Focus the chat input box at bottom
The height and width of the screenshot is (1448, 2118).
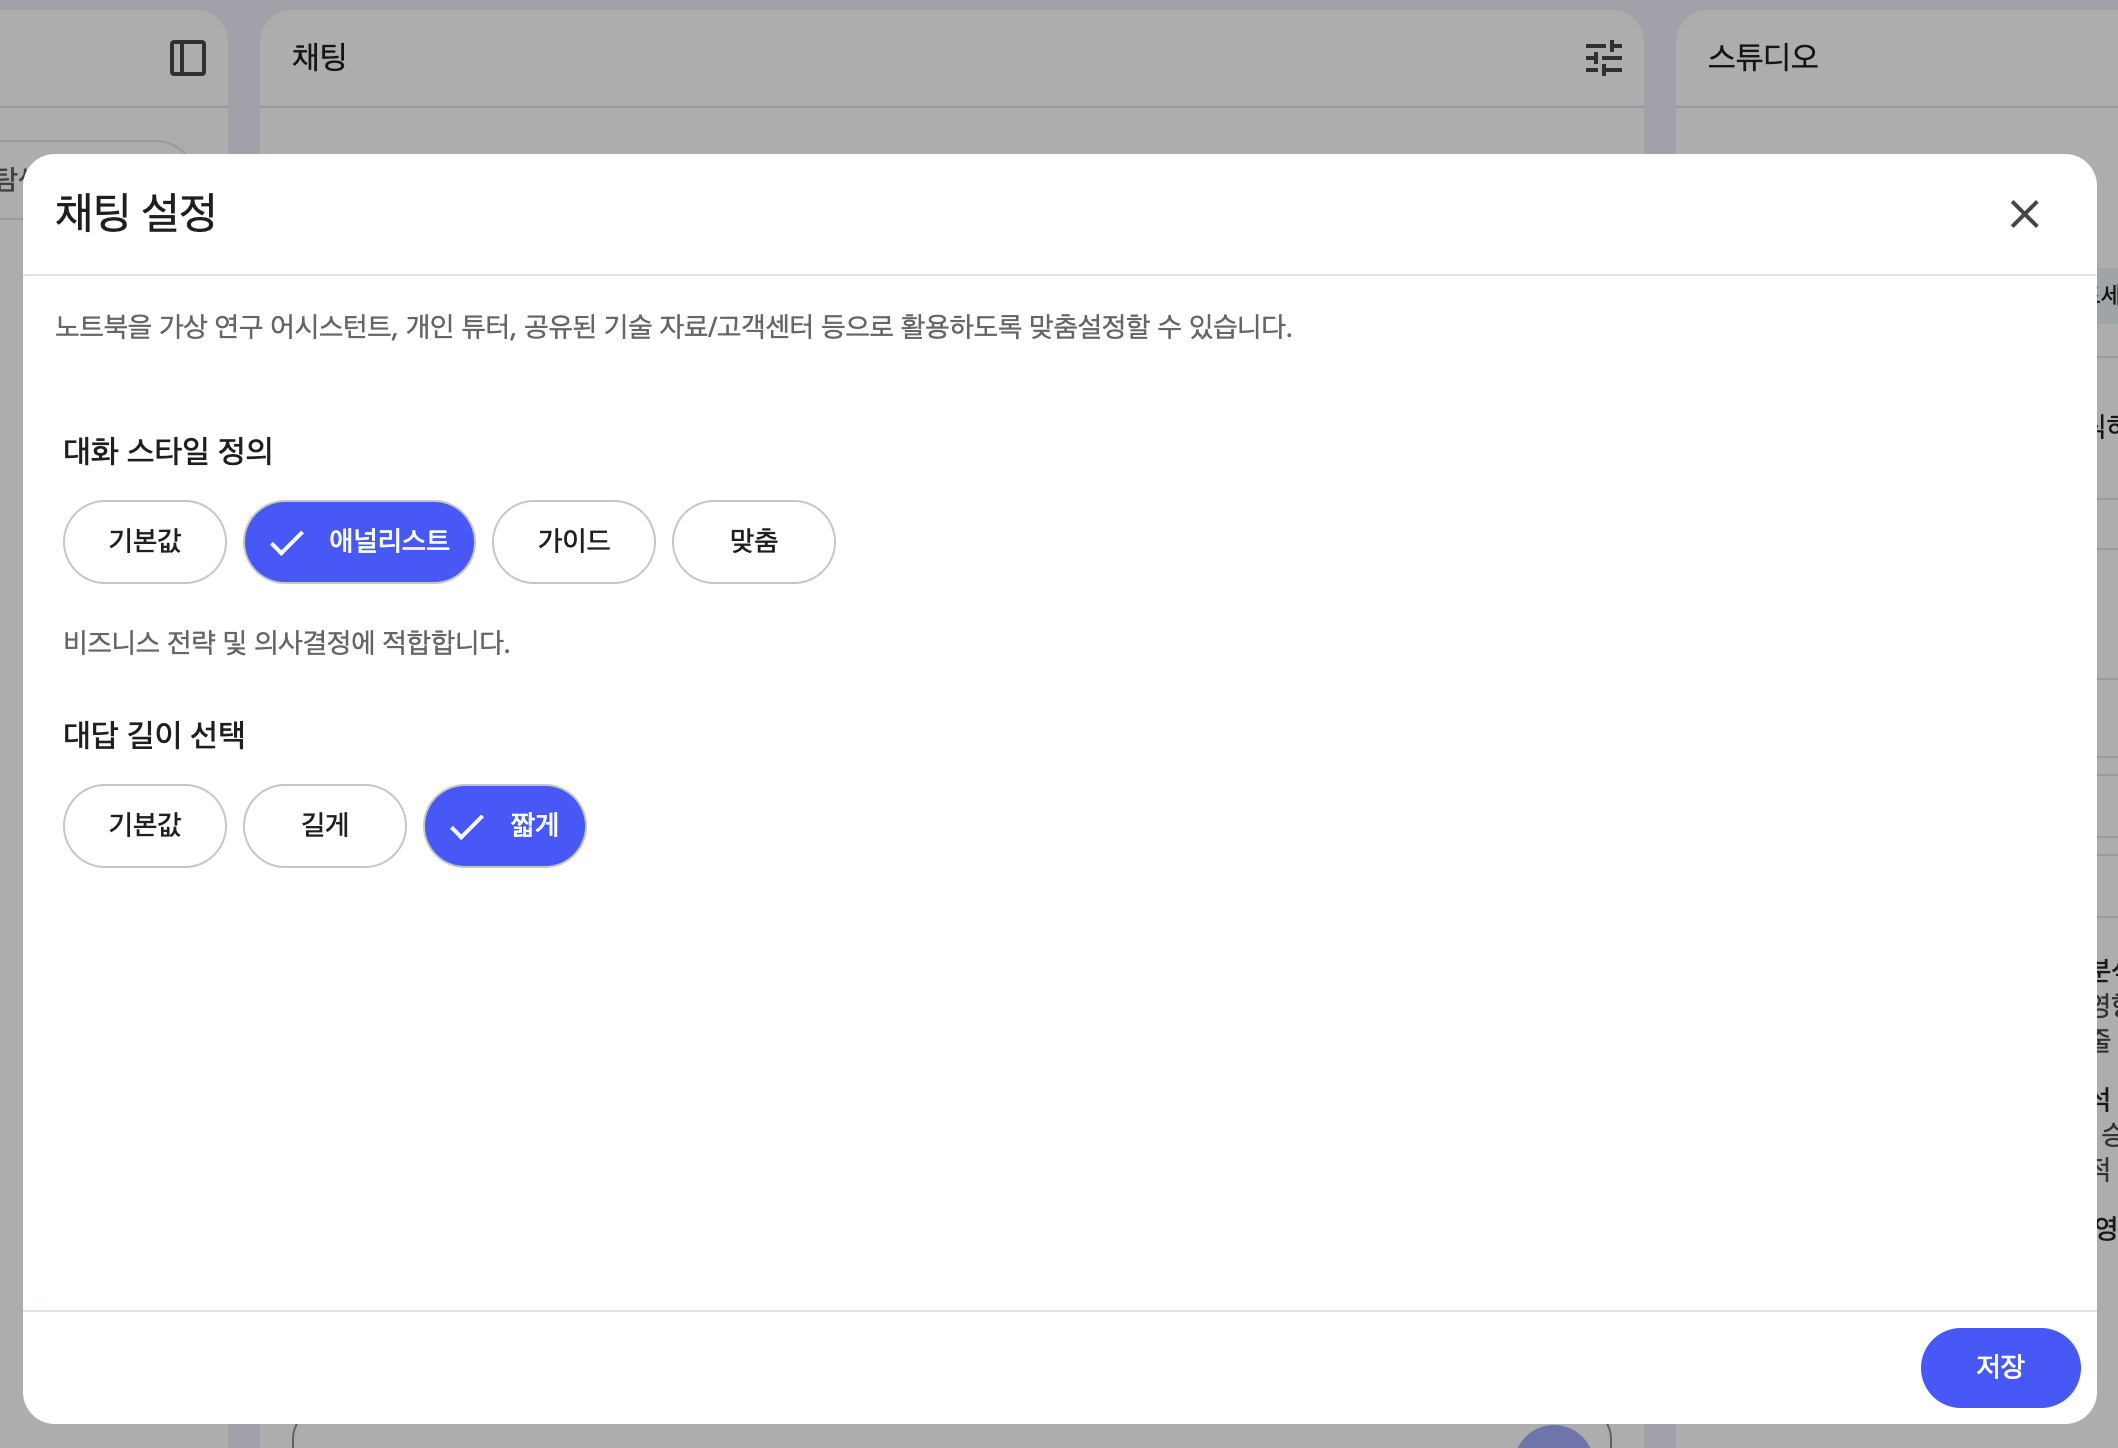pos(900,1438)
